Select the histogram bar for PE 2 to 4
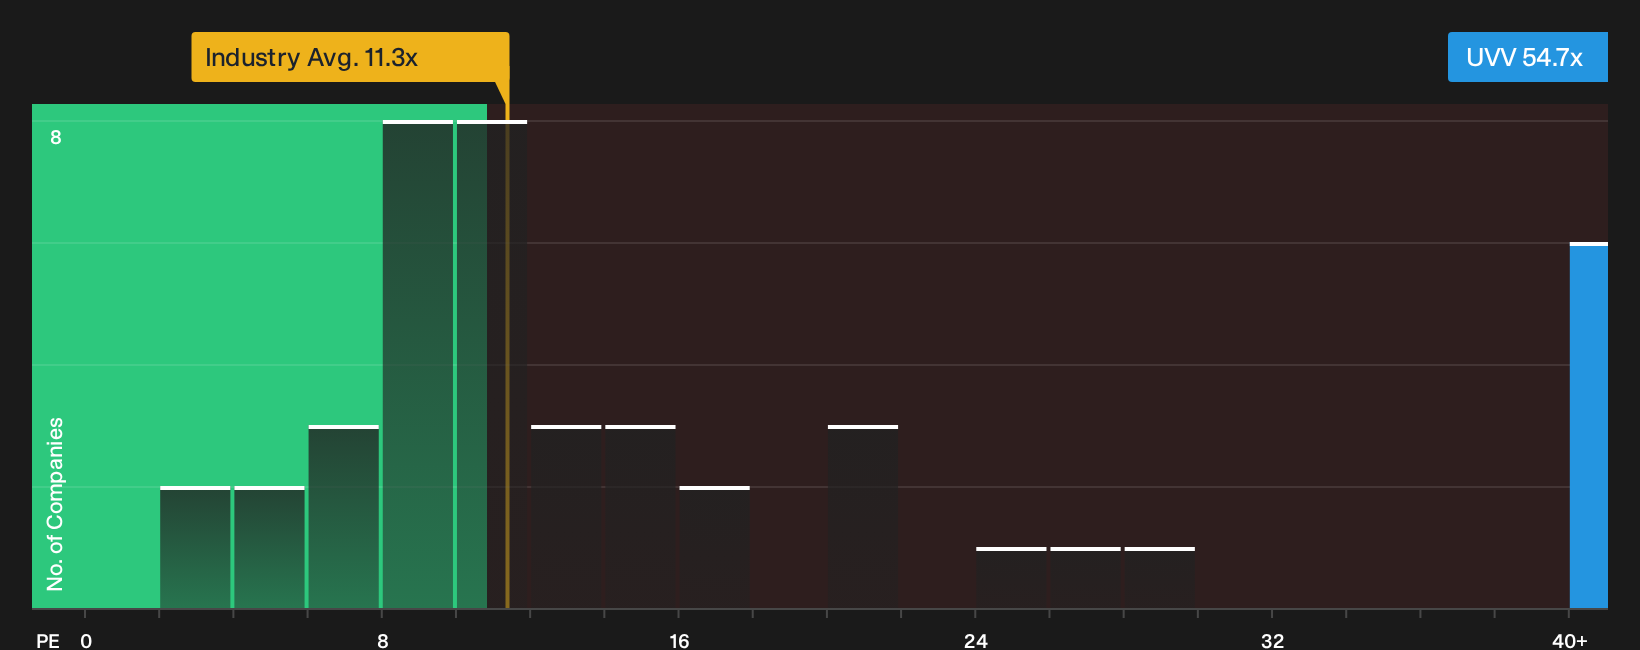 pyautogui.click(x=195, y=547)
